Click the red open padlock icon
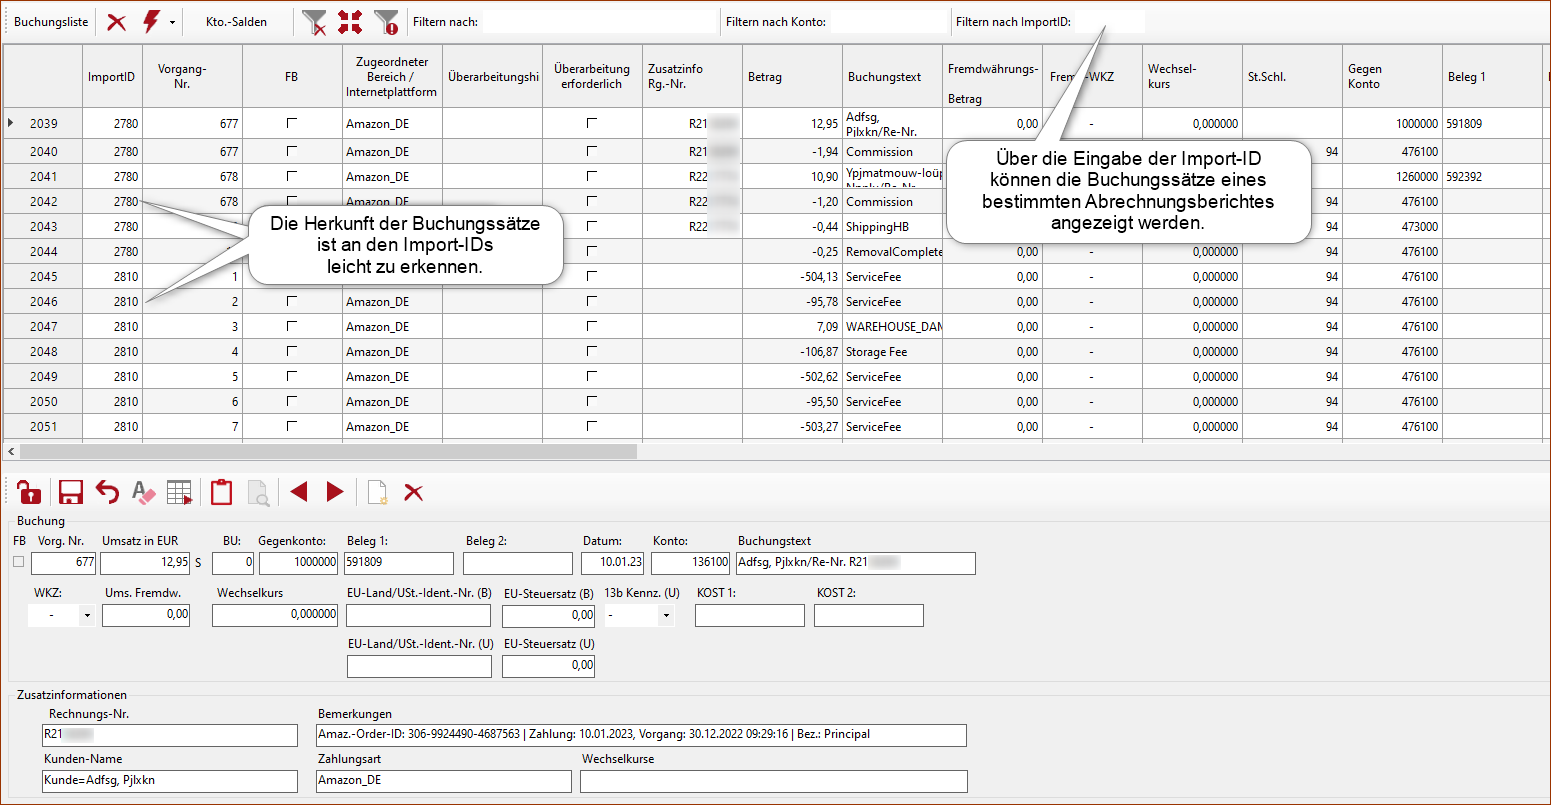1551x805 pixels. [30, 492]
